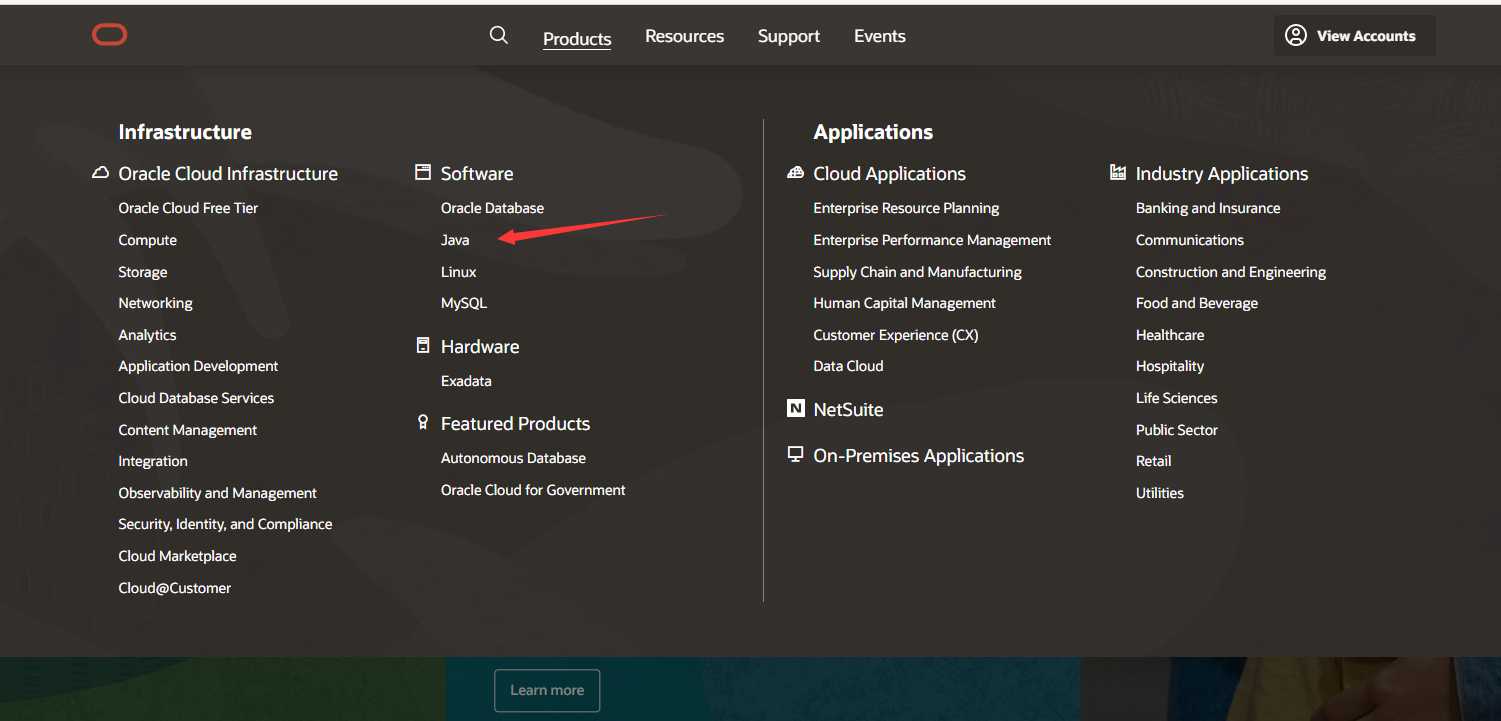Open Application Development link

pyautogui.click(x=198, y=366)
